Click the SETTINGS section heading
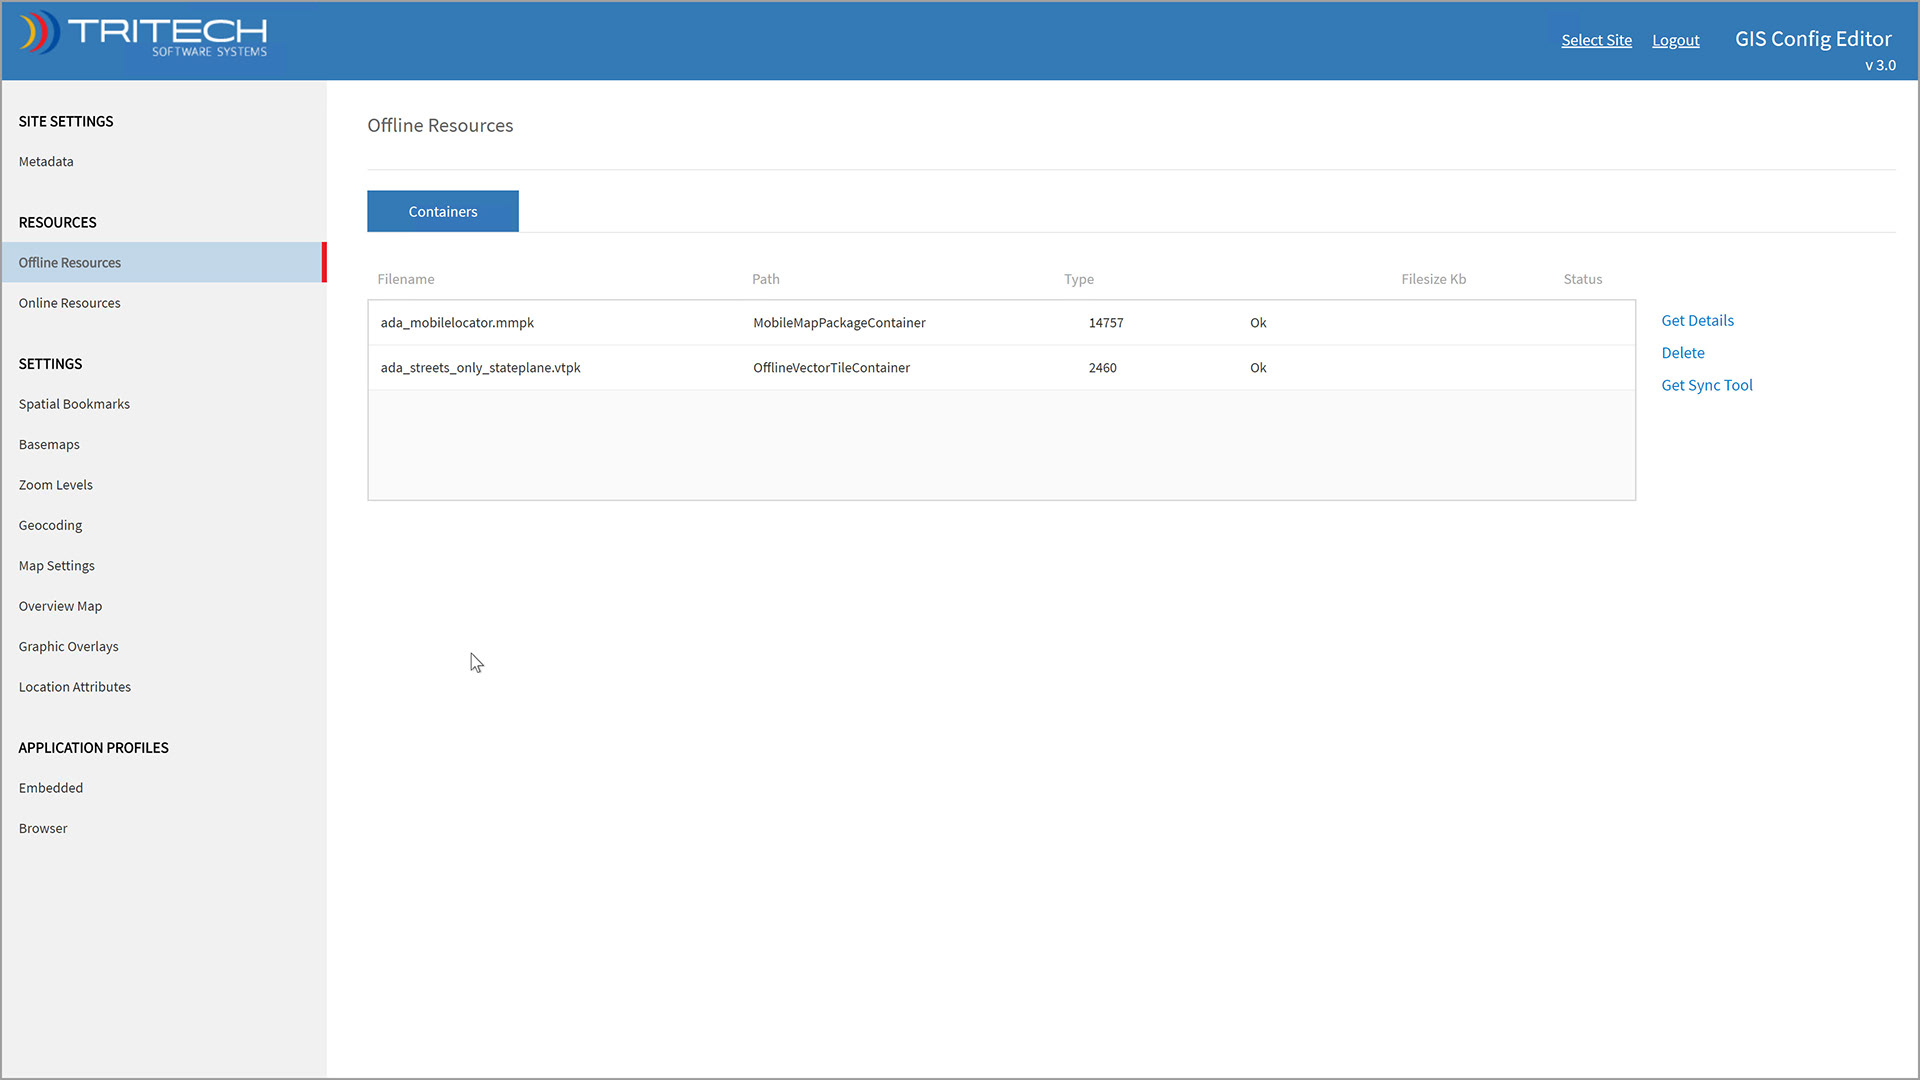Image resolution: width=1920 pixels, height=1080 pixels. coord(50,364)
